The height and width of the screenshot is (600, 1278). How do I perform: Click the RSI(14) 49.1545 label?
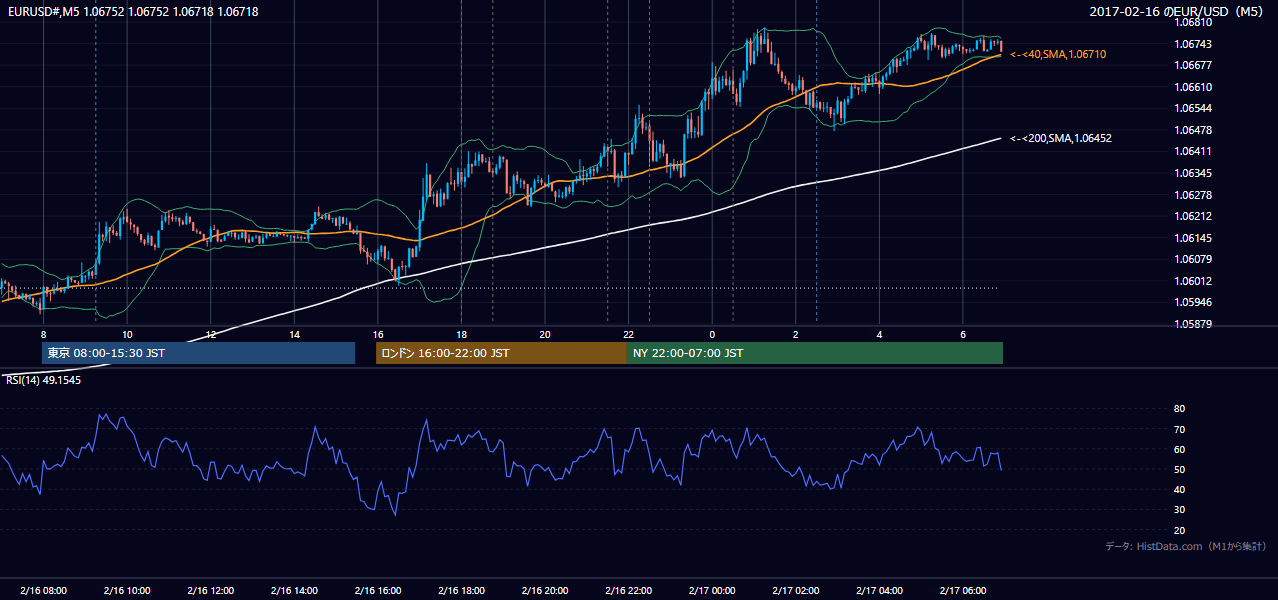[x=43, y=380]
